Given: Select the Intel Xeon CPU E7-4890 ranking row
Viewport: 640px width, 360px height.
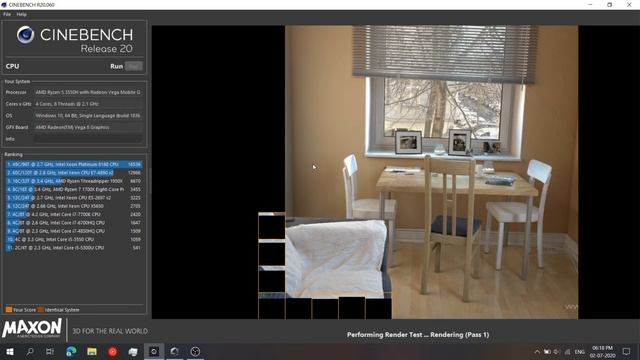Looking at the screenshot, I should coord(74,173).
